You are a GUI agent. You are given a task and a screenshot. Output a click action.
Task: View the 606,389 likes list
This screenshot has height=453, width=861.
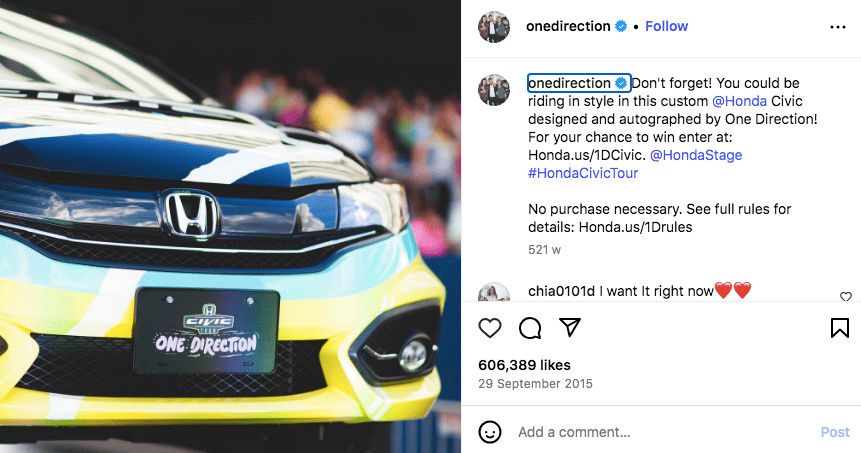524,365
